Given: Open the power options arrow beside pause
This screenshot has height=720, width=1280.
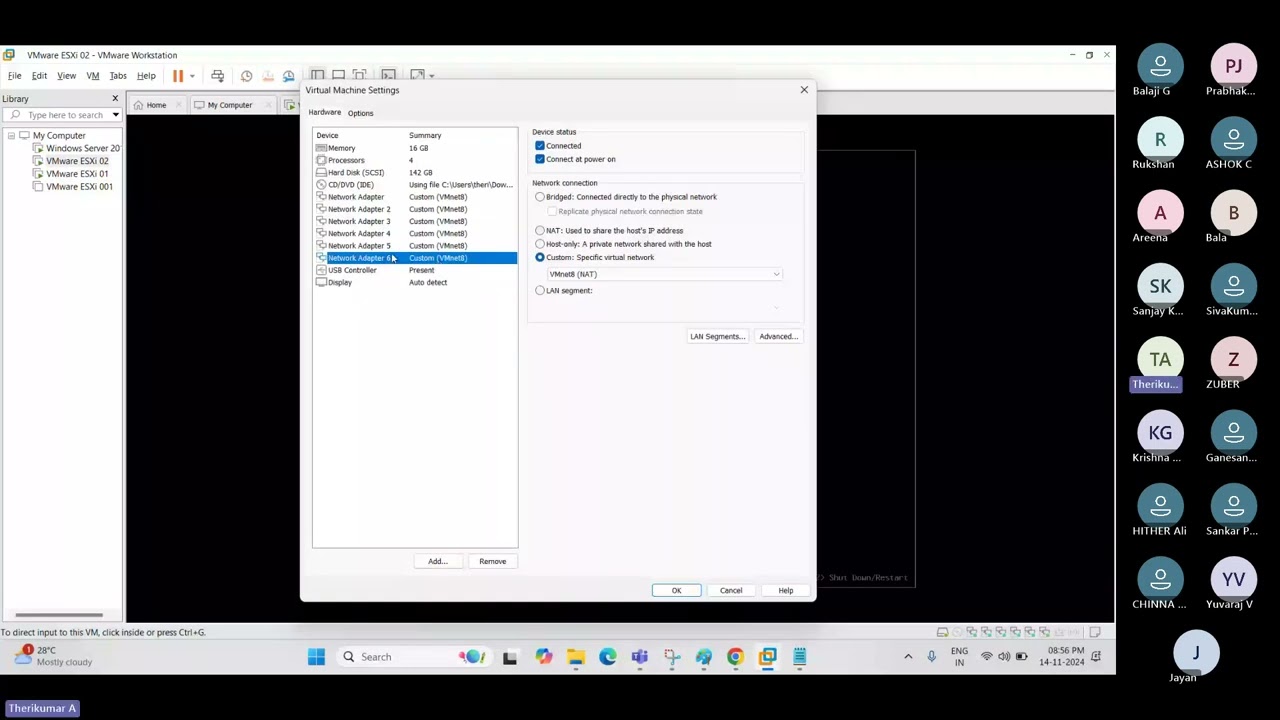Looking at the screenshot, I should (x=192, y=76).
